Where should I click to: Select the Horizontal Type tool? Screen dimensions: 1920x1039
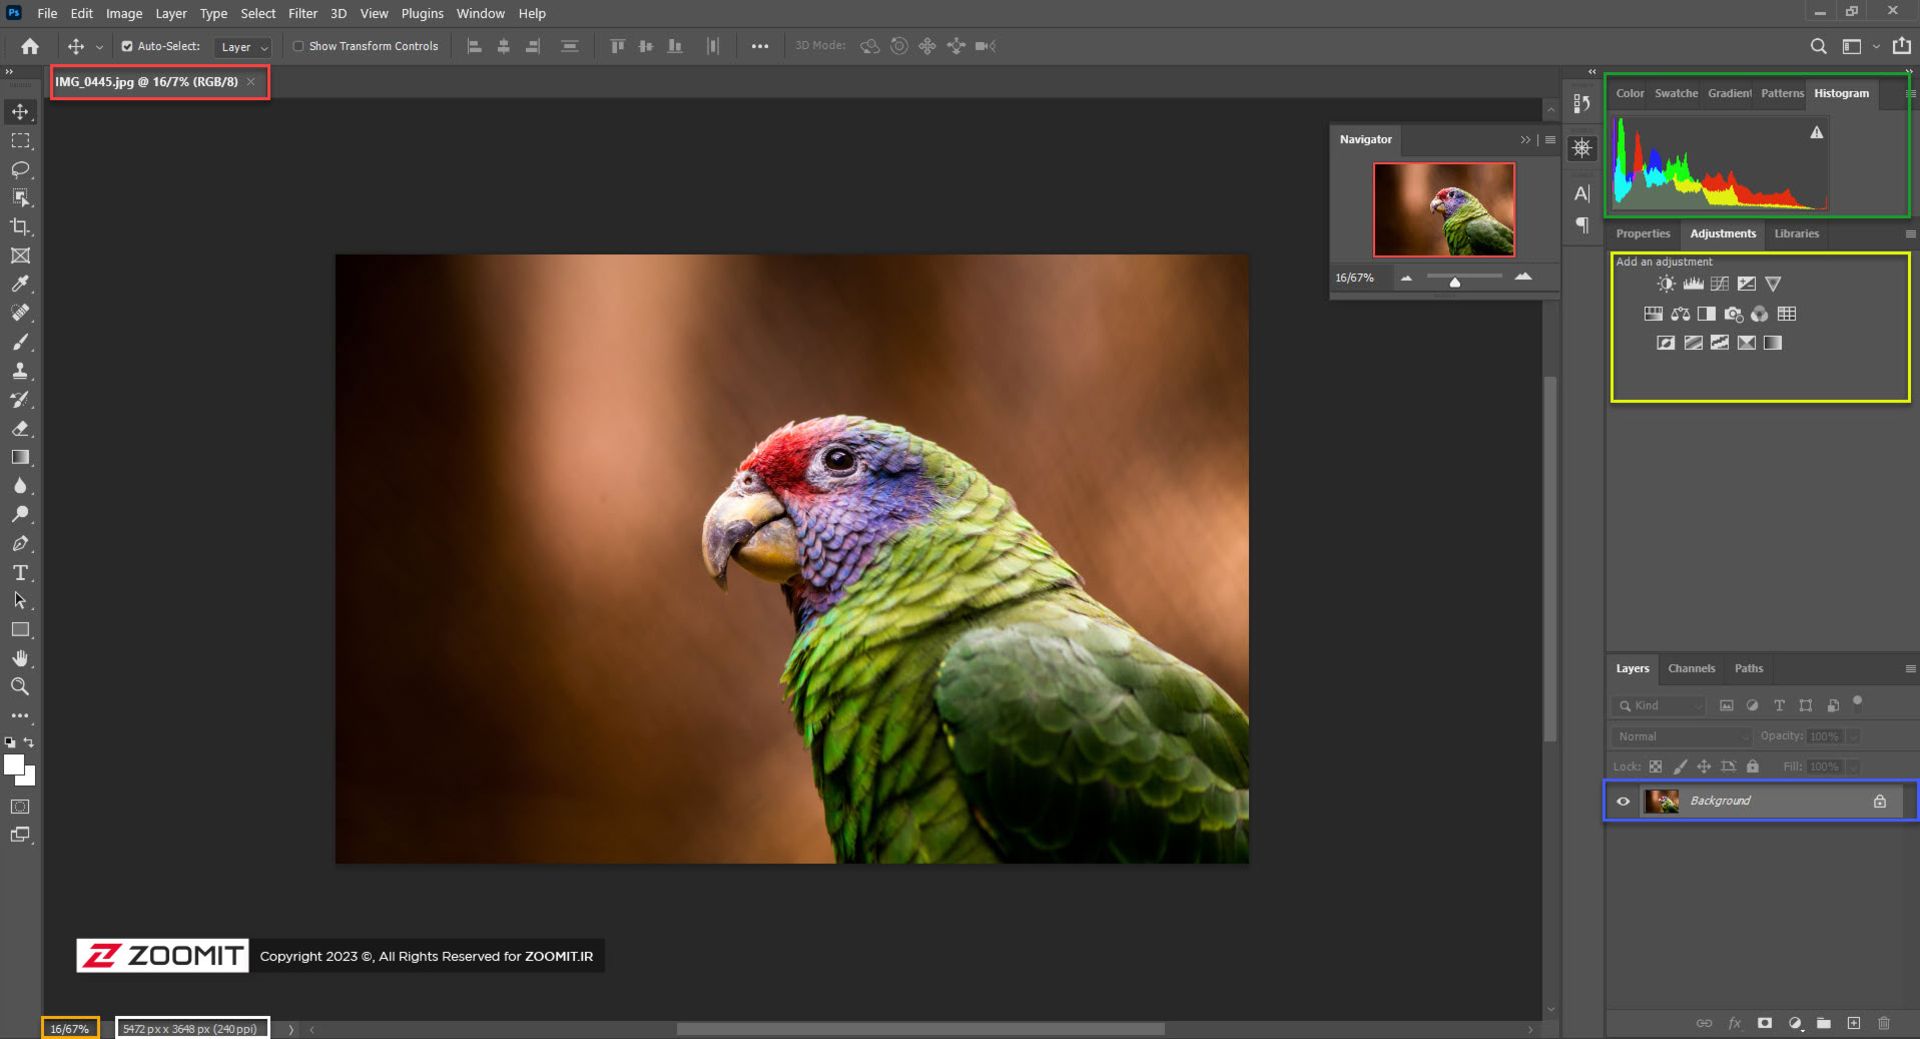point(20,573)
